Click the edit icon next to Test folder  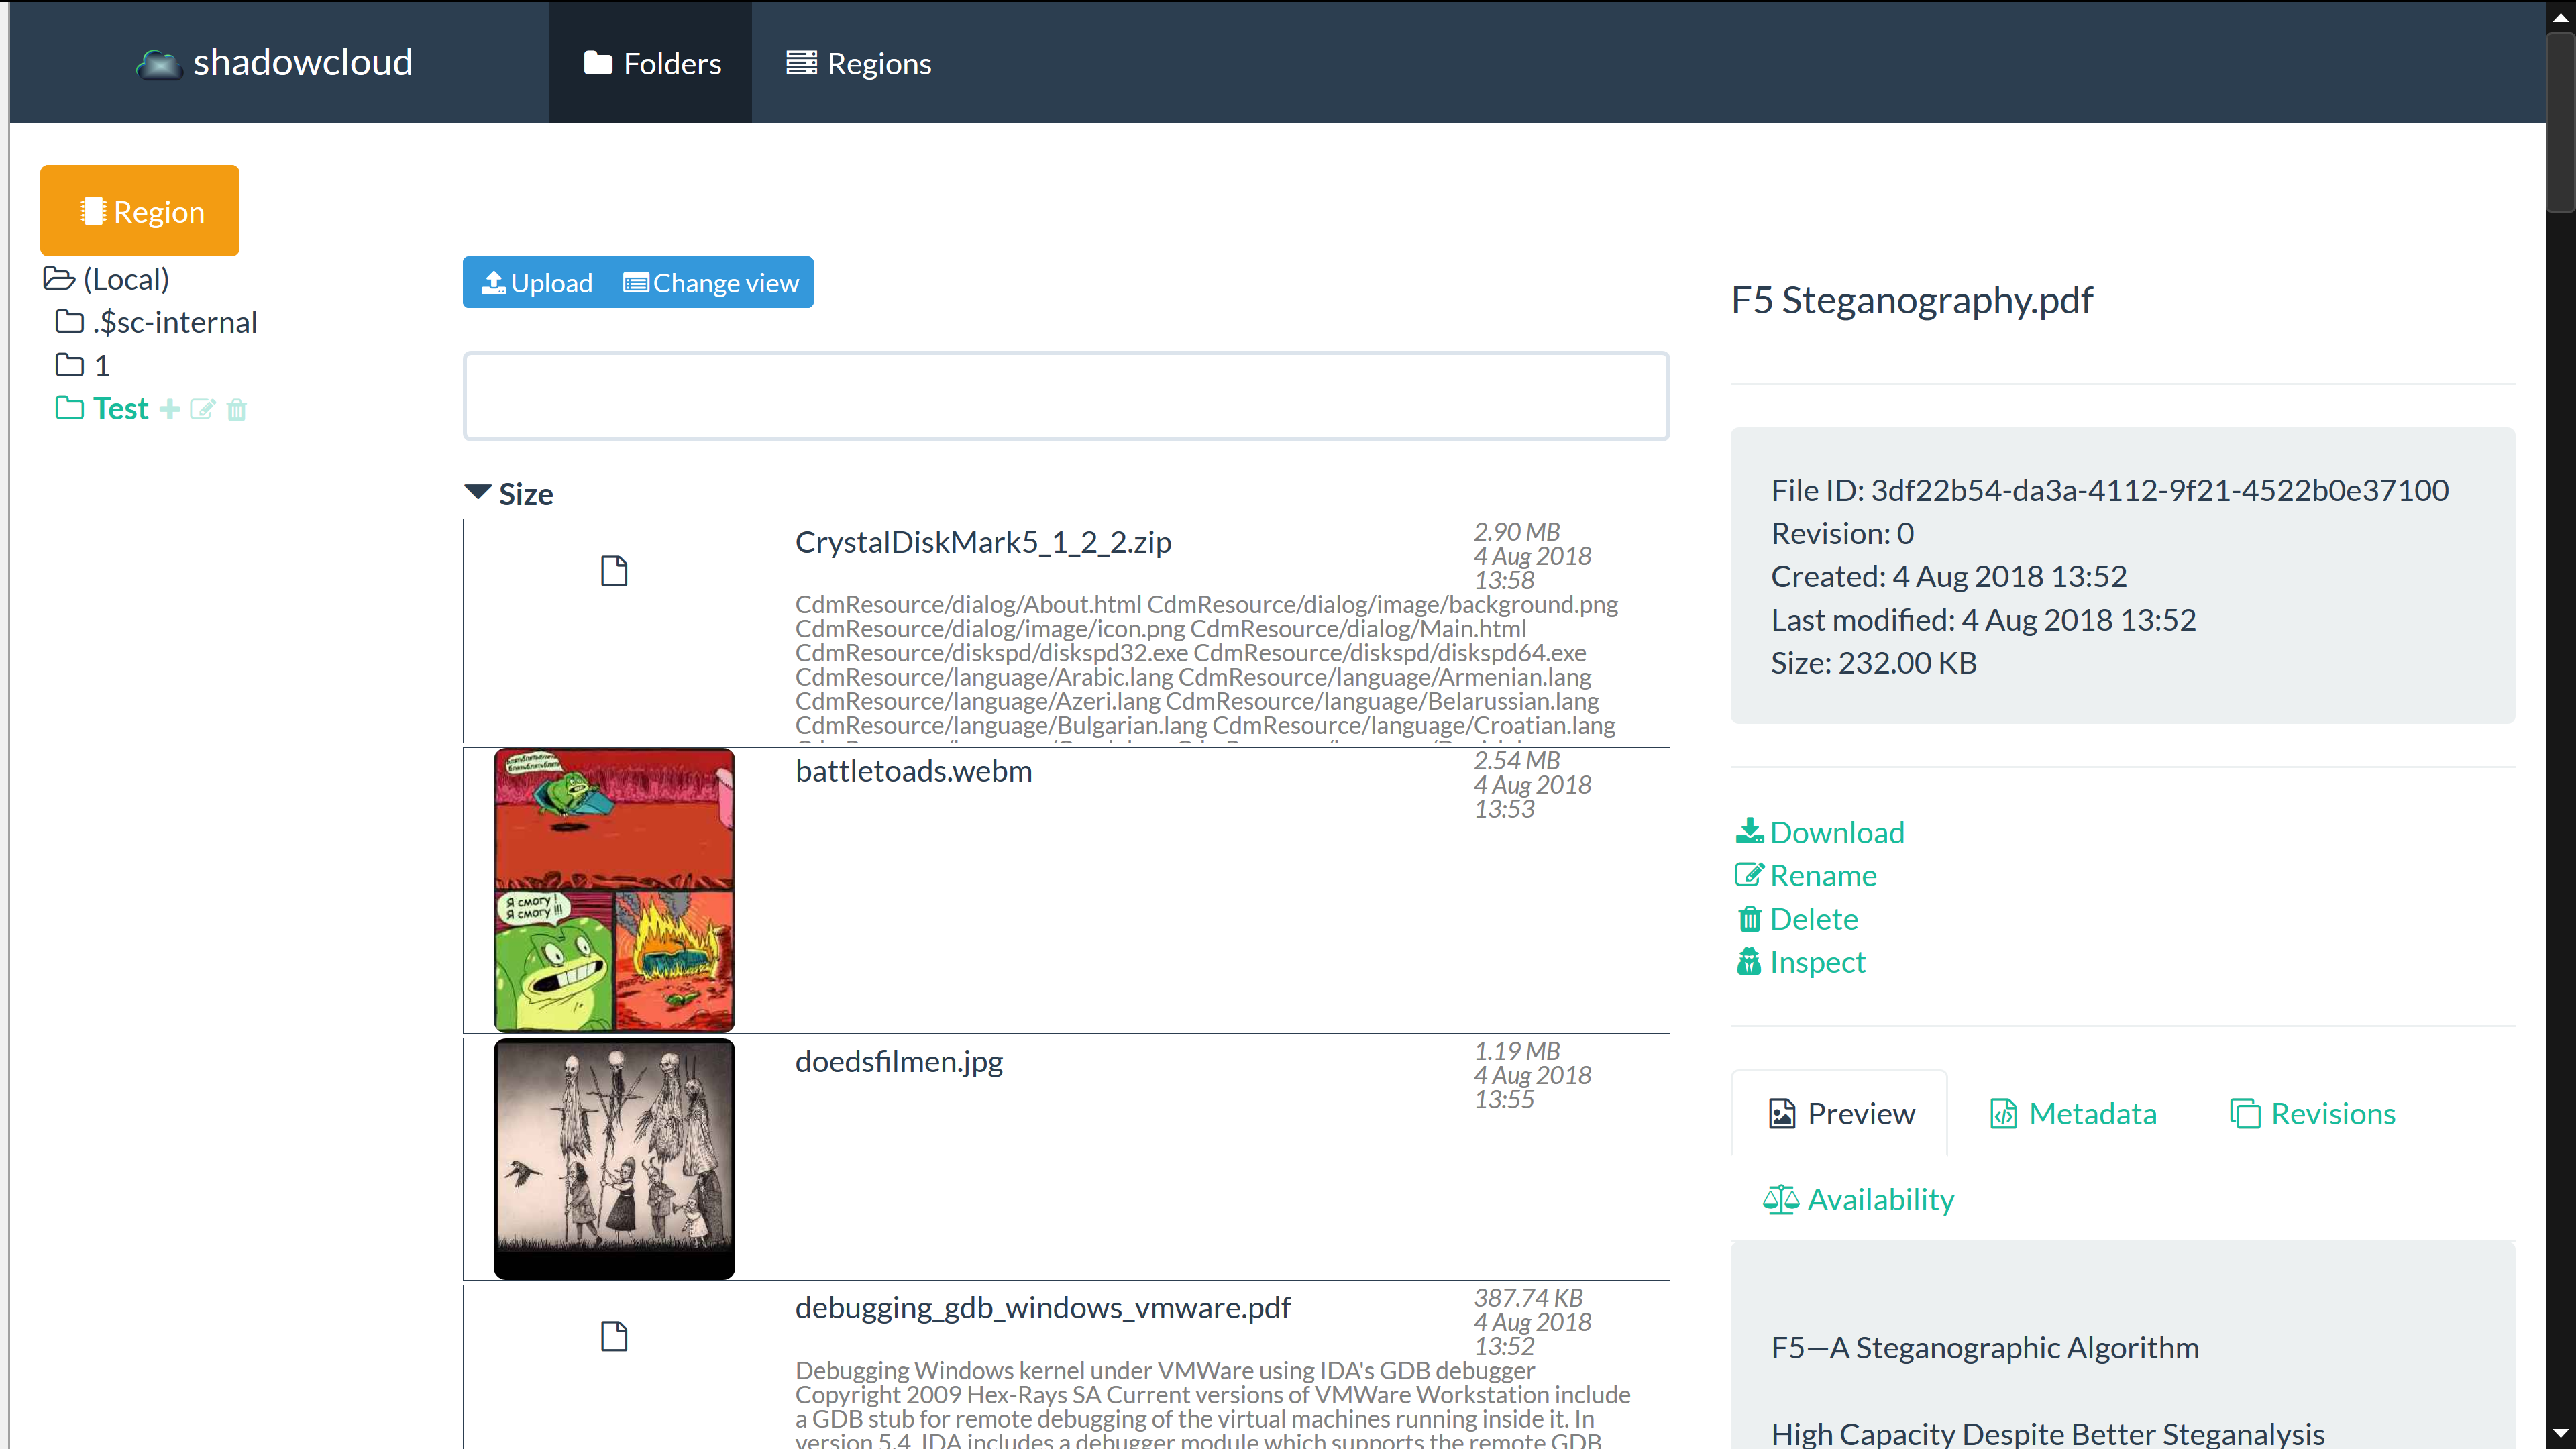click(202, 409)
